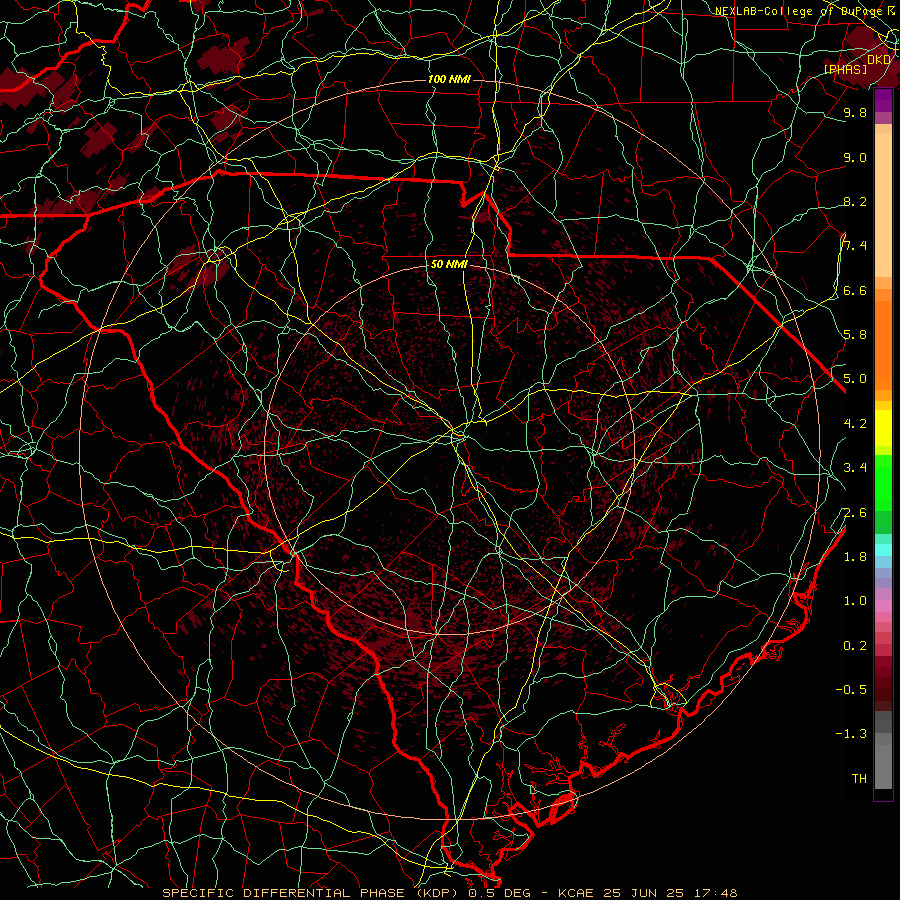
Task: Click the cyan segment of the color bar
Action: (x=883, y=550)
